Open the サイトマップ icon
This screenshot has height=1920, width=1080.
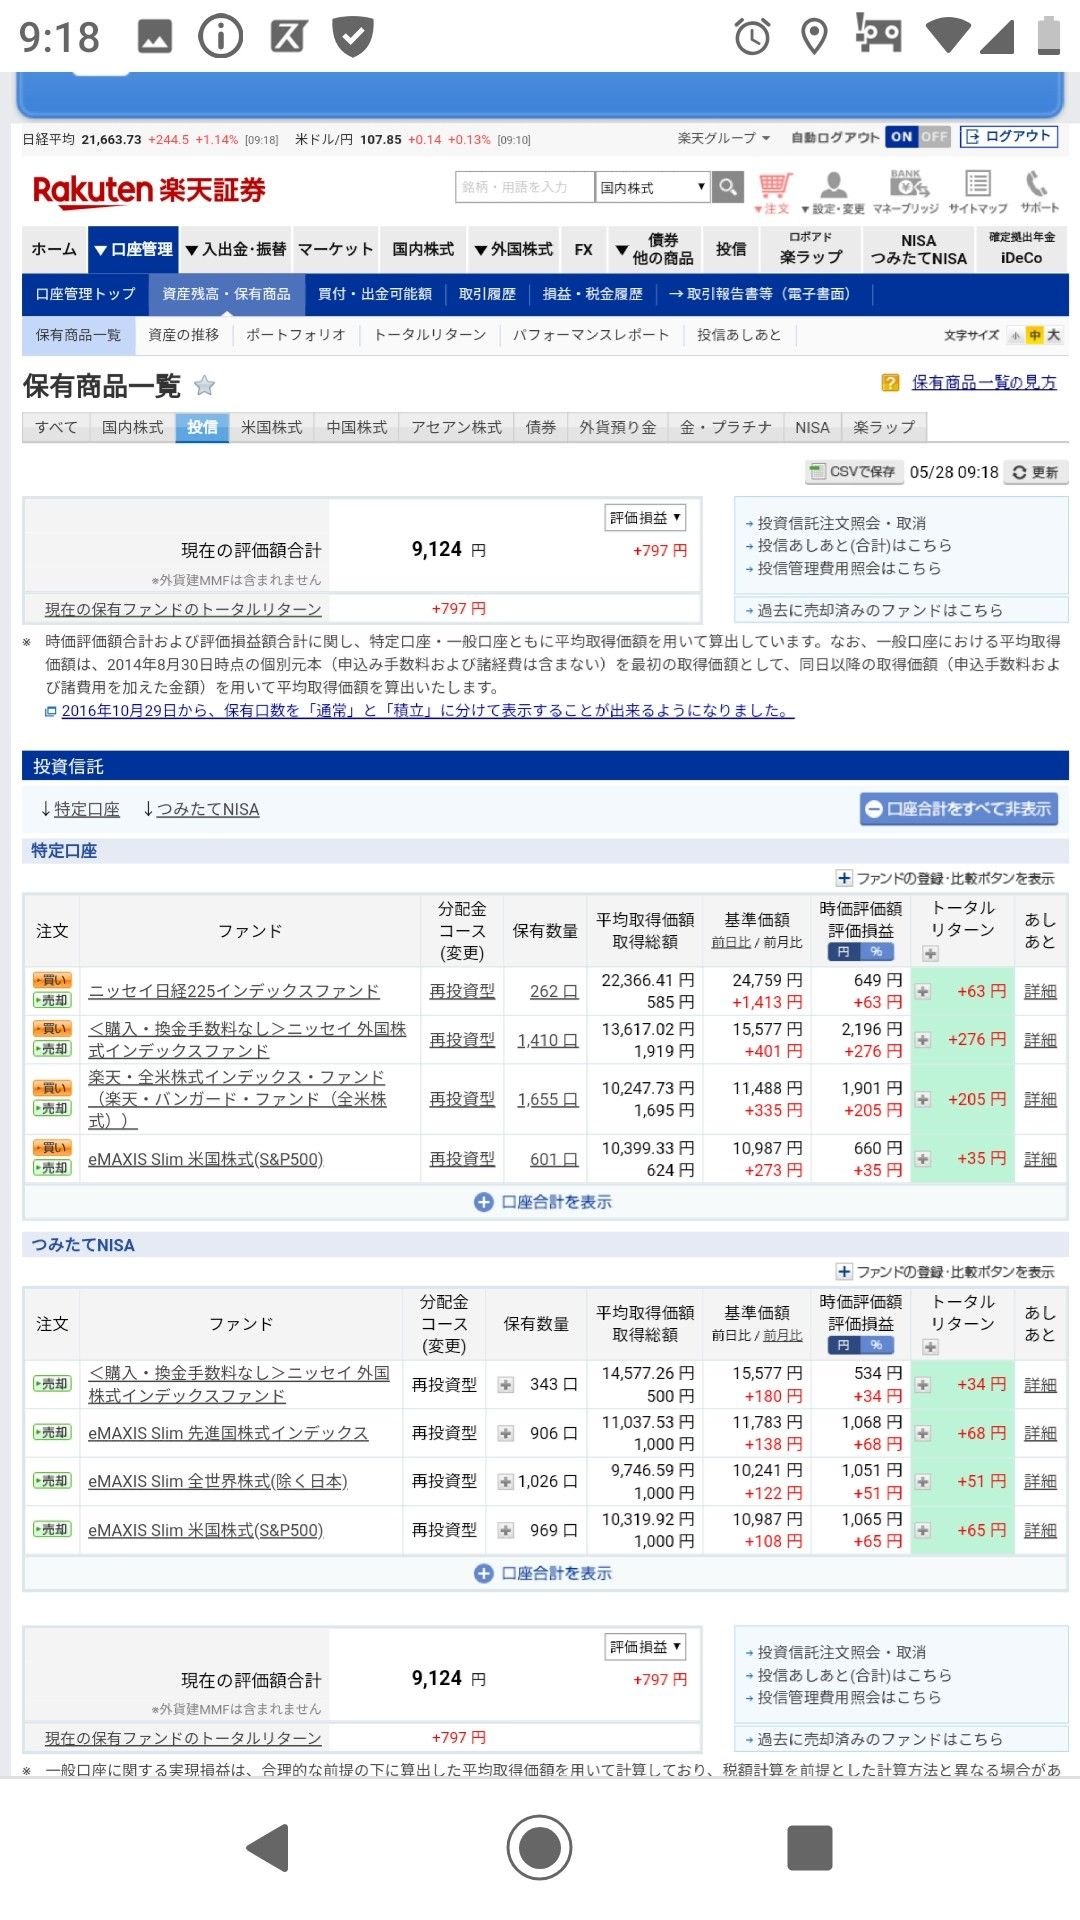click(x=977, y=192)
